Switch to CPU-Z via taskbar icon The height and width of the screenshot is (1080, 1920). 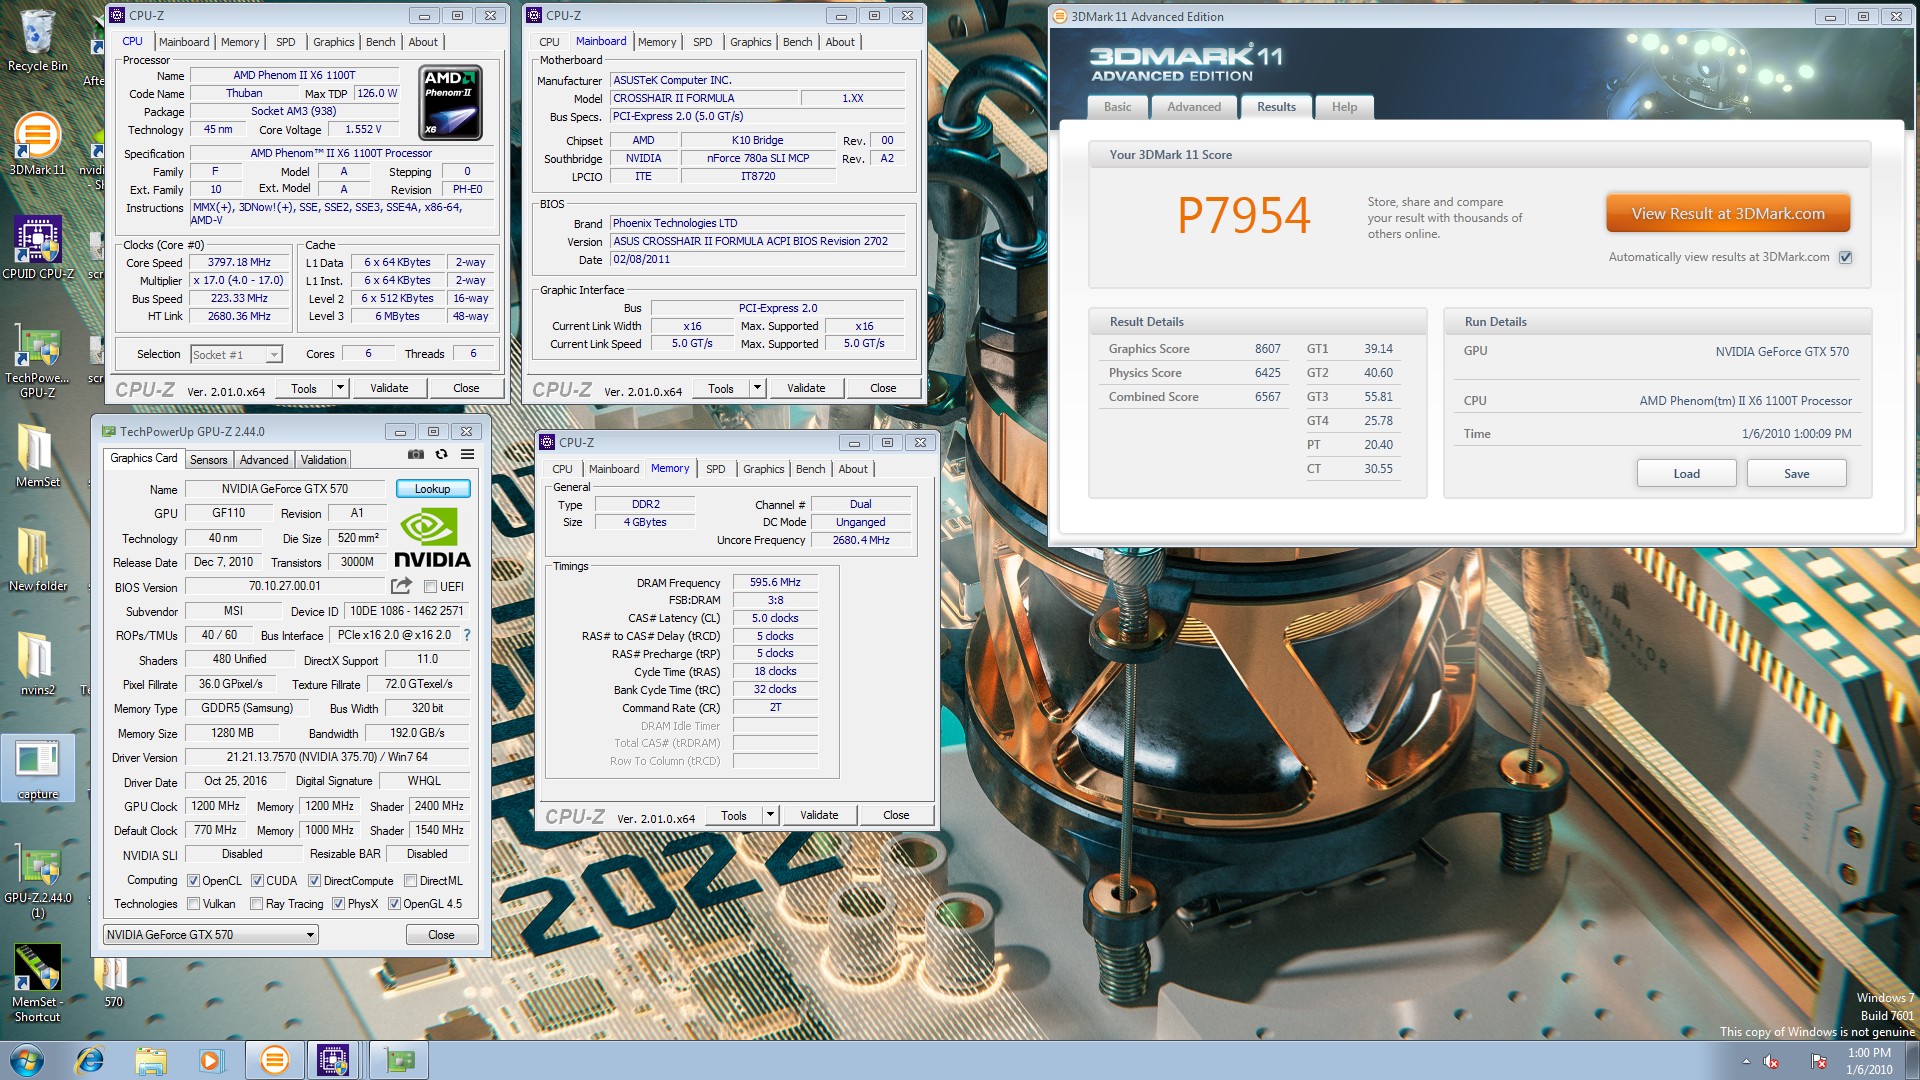[333, 1060]
